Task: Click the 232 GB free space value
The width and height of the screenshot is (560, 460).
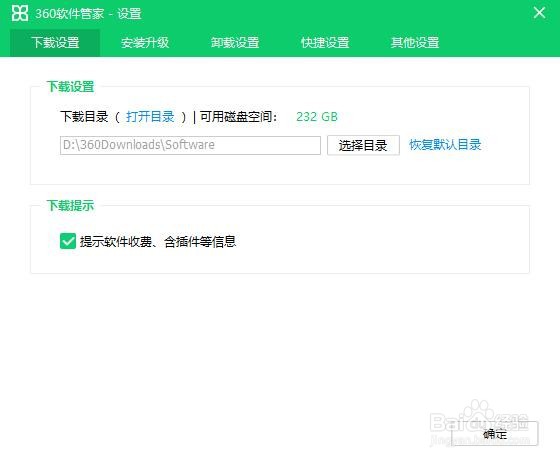Action: pyautogui.click(x=317, y=116)
